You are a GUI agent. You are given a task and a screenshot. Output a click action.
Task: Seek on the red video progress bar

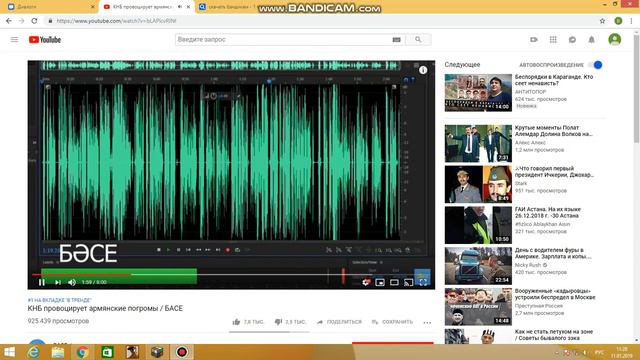coord(231,275)
